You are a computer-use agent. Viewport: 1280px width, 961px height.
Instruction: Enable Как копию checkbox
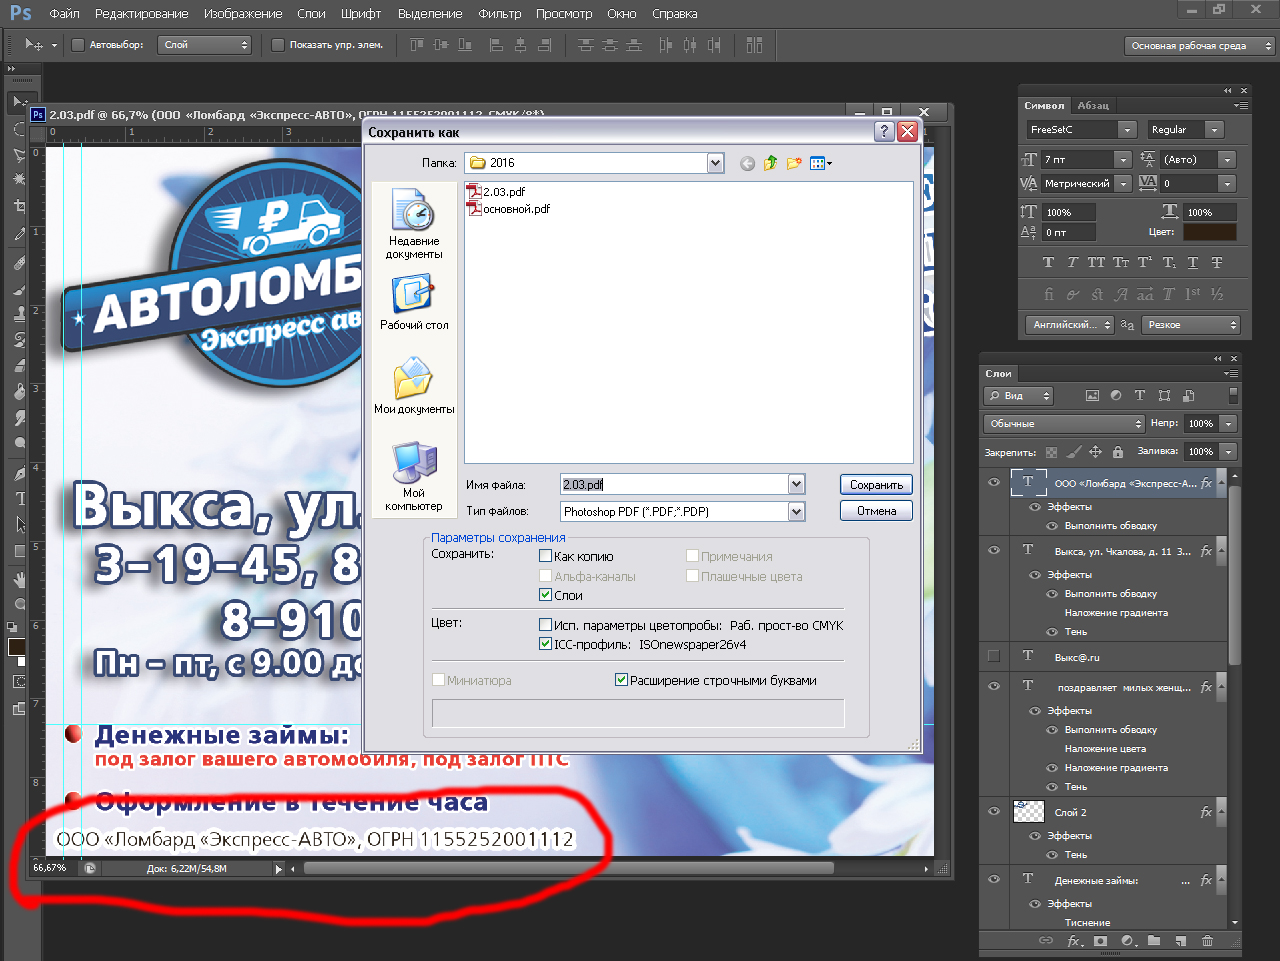546,556
